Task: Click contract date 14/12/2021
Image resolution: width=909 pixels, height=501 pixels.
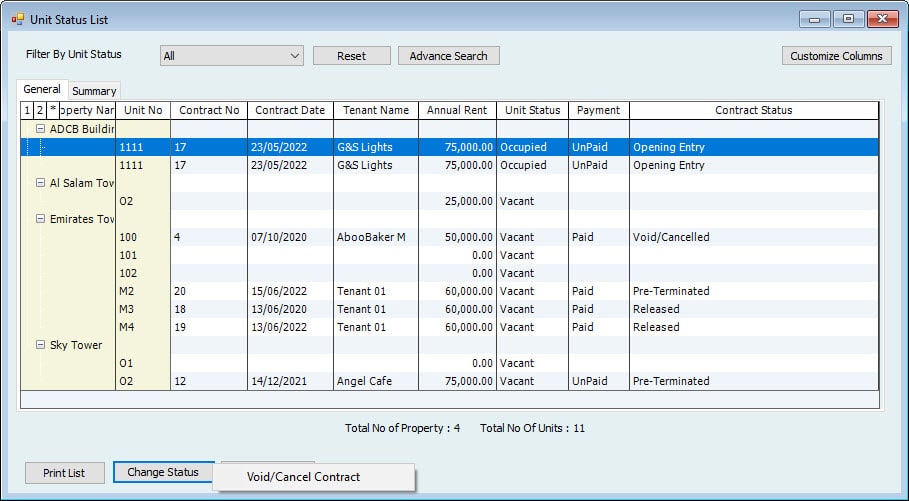Action: [290, 380]
